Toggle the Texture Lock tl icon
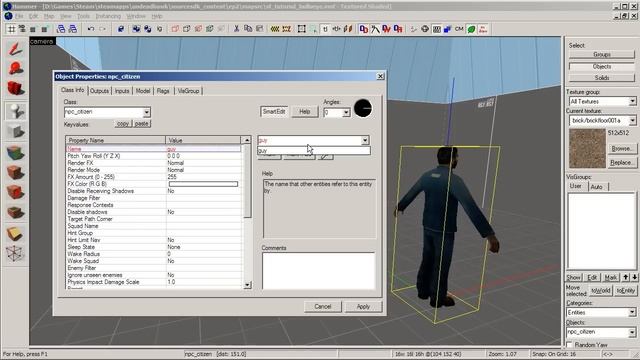This screenshot has width=640, height=360. tap(325, 29)
